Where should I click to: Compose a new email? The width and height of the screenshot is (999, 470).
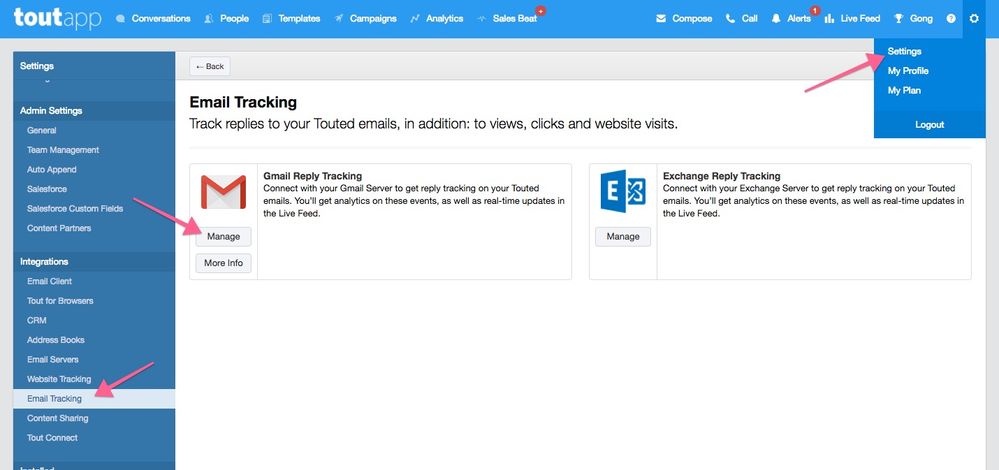coord(684,18)
